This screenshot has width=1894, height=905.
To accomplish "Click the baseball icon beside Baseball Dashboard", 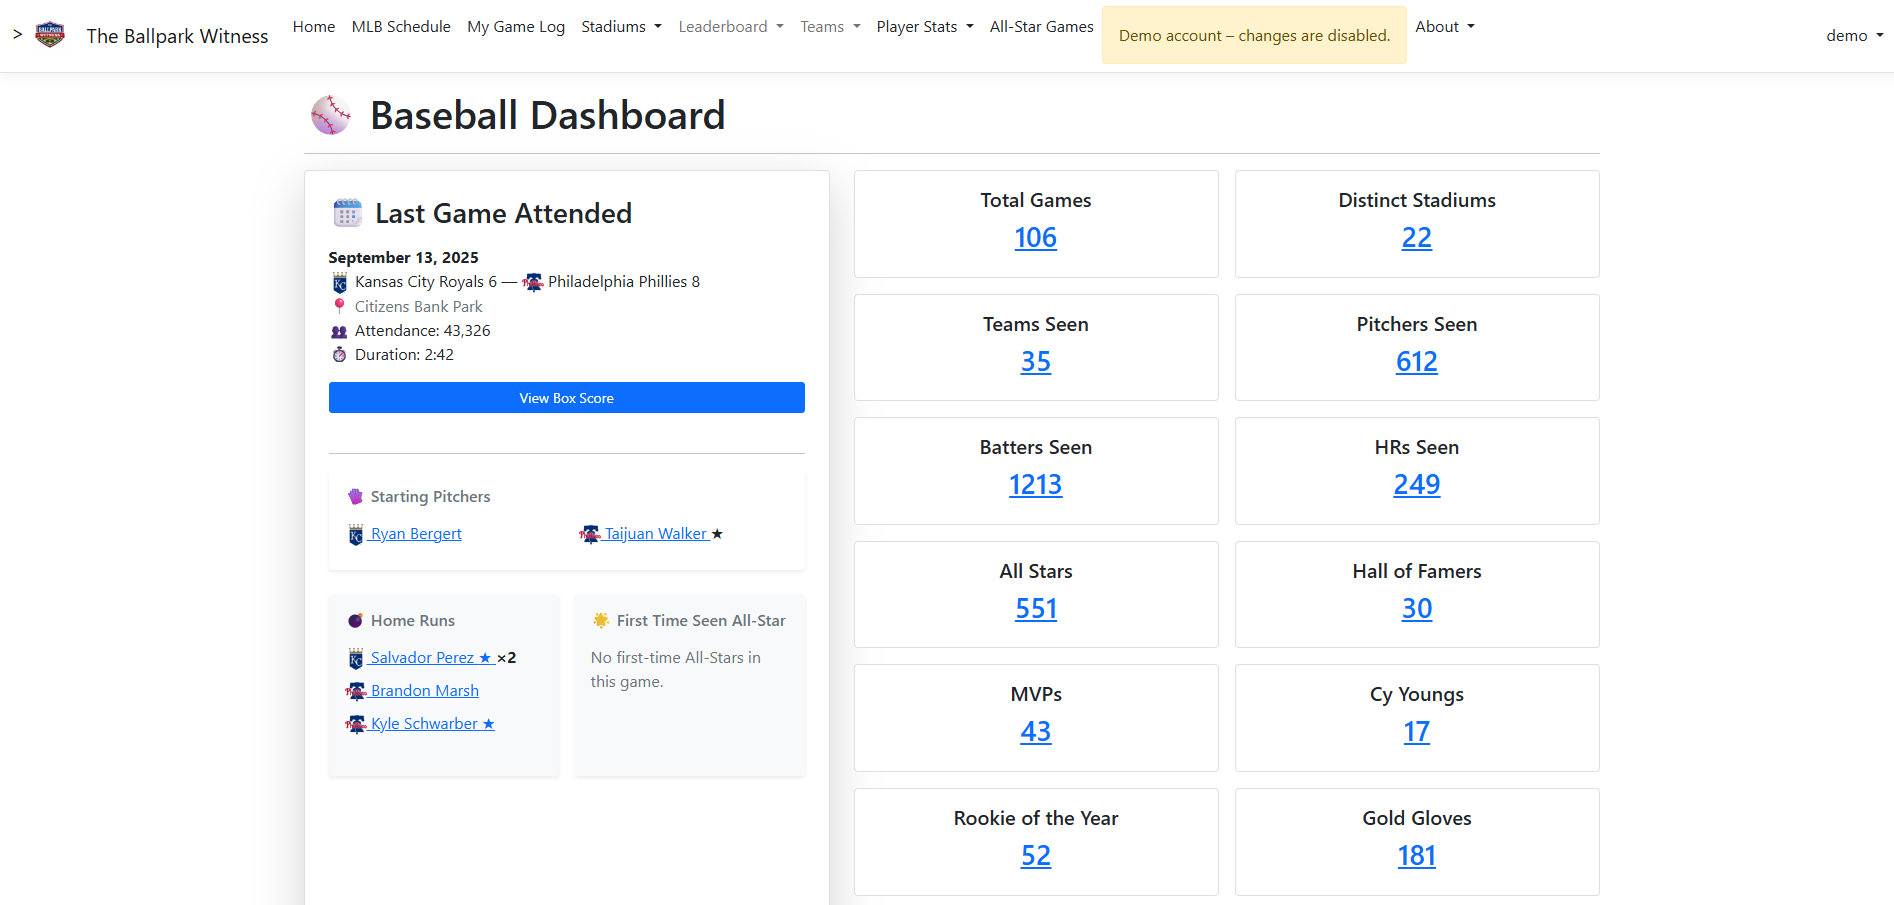I will (x=331, y=115).
